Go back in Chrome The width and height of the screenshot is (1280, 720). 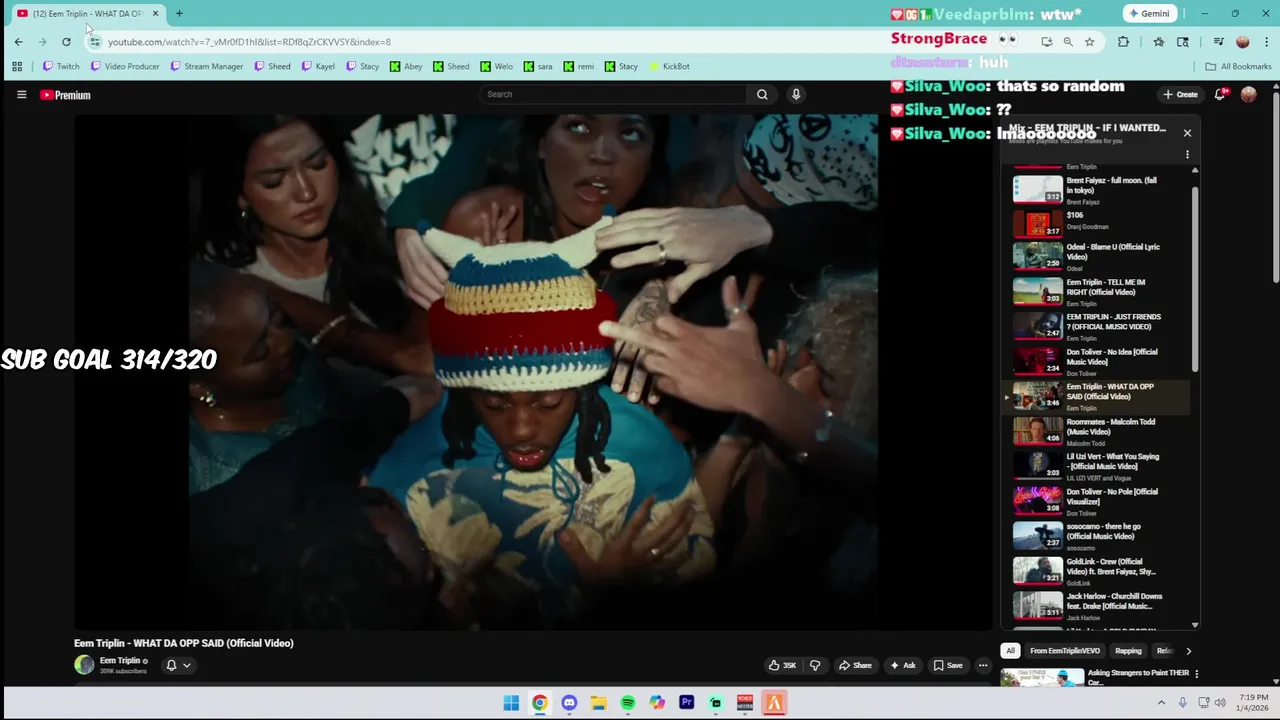(18, 42)
